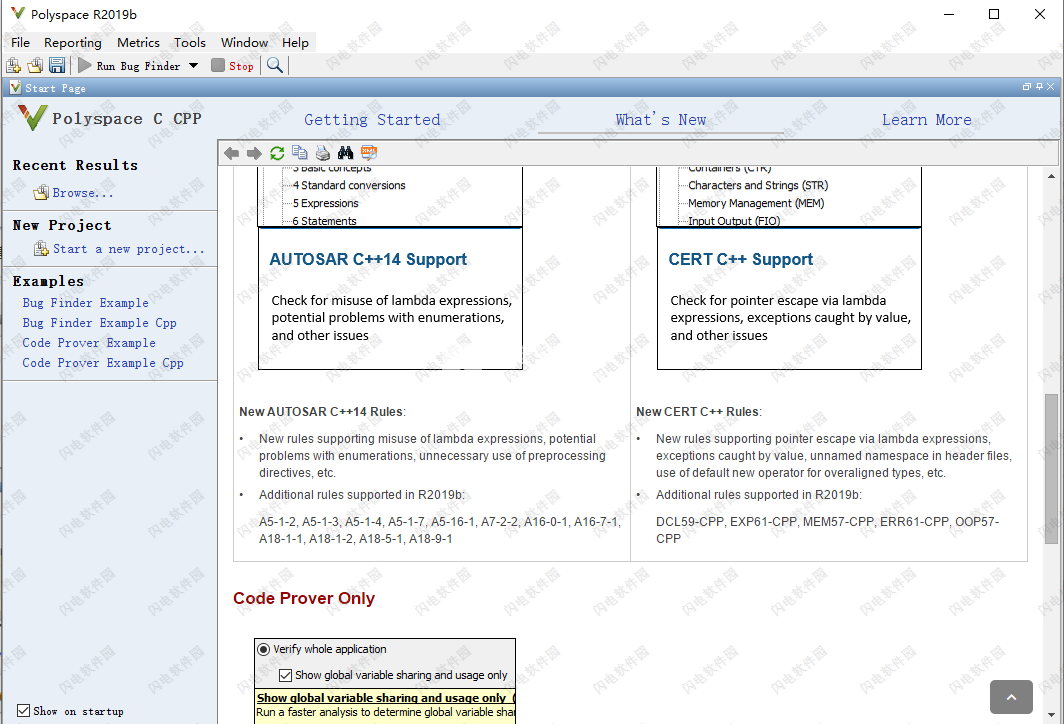Image resolution: width=1064 pixels, height=724 pixels.
Task: Open the Metrics menu
Action: (x=138, y=42)
